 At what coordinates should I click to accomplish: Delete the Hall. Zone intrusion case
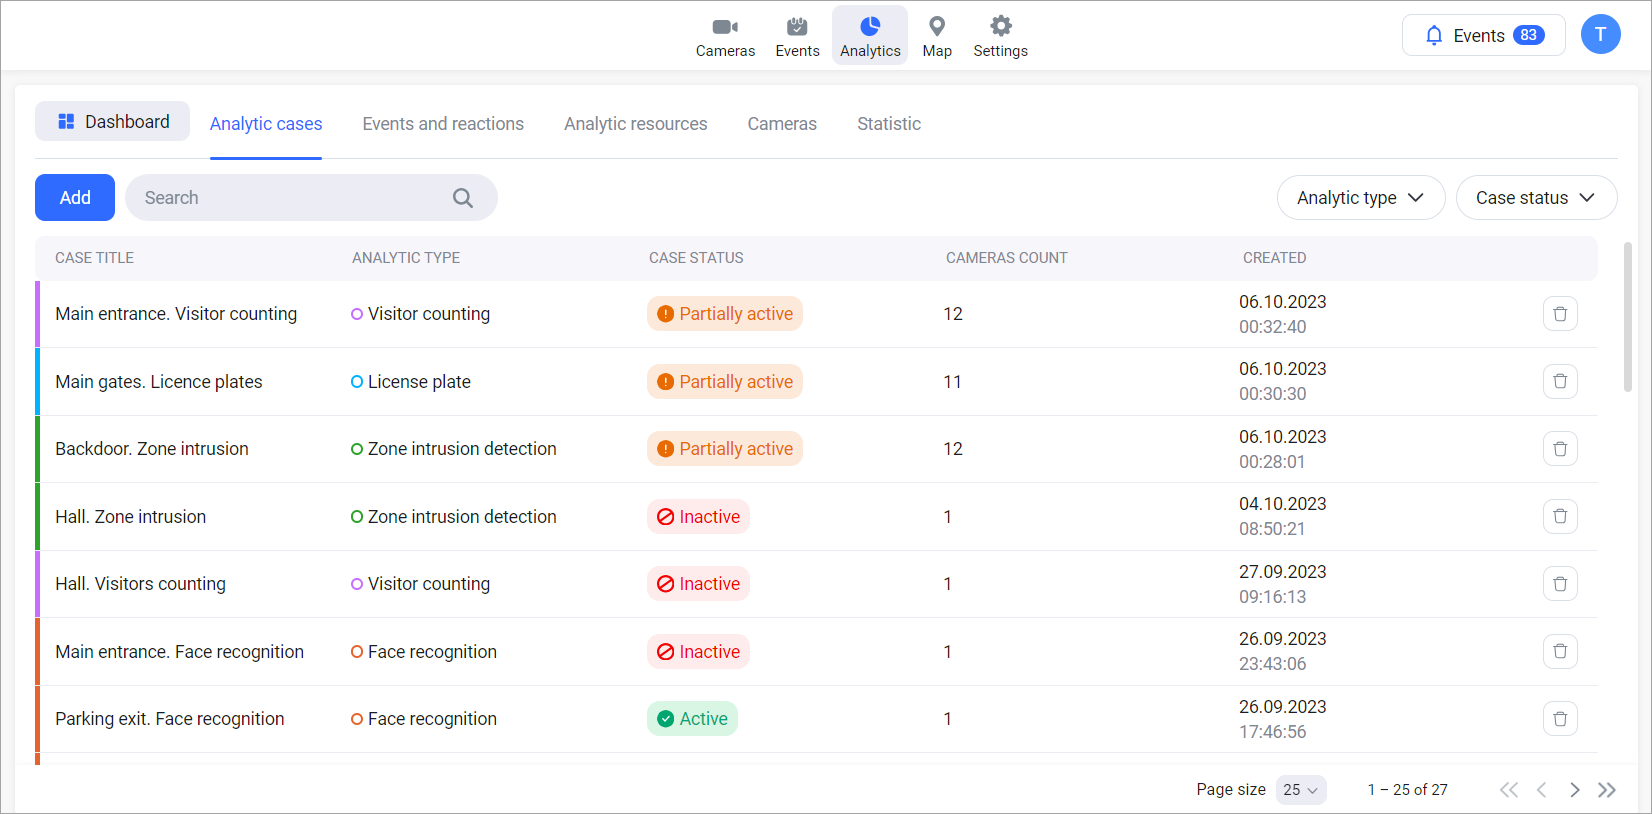click(x=1559, y=517)
